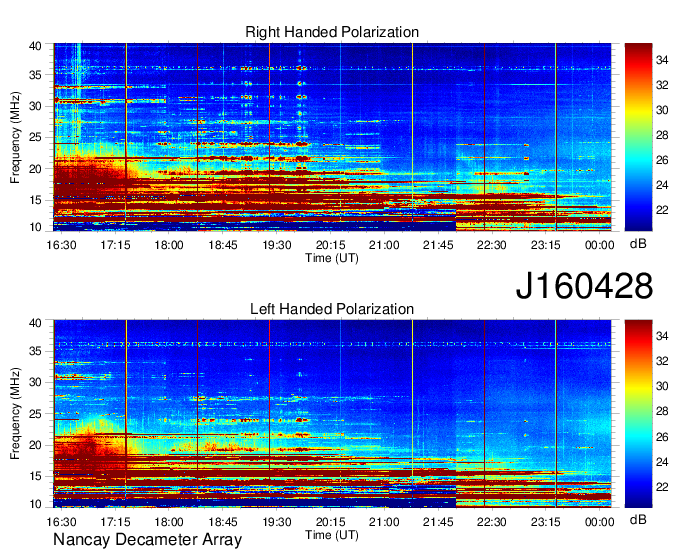Click the "Left Handed Polarization" plot title
Screen dimensions: 680x552
pos(332,309)
